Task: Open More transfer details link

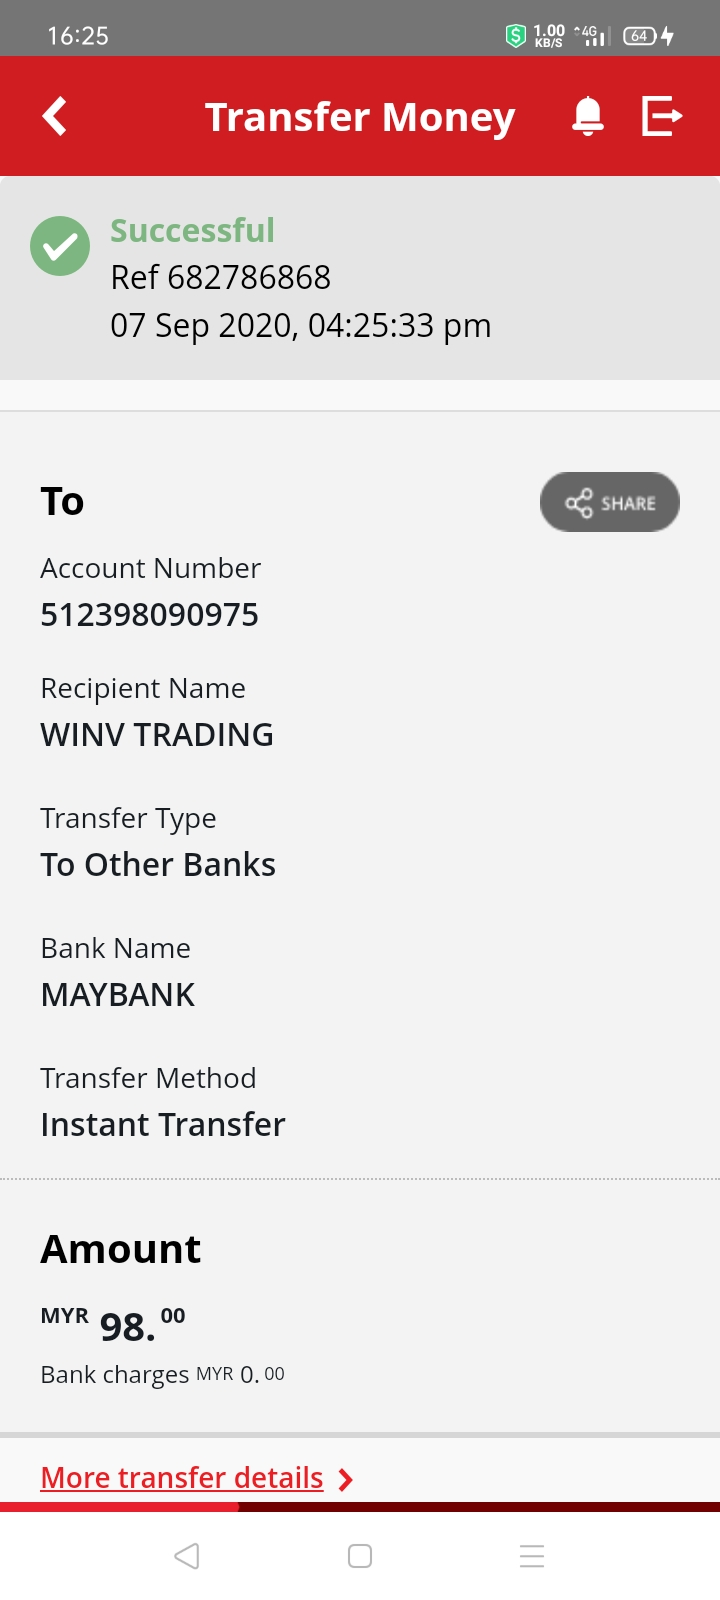Action: point(182,1478)
